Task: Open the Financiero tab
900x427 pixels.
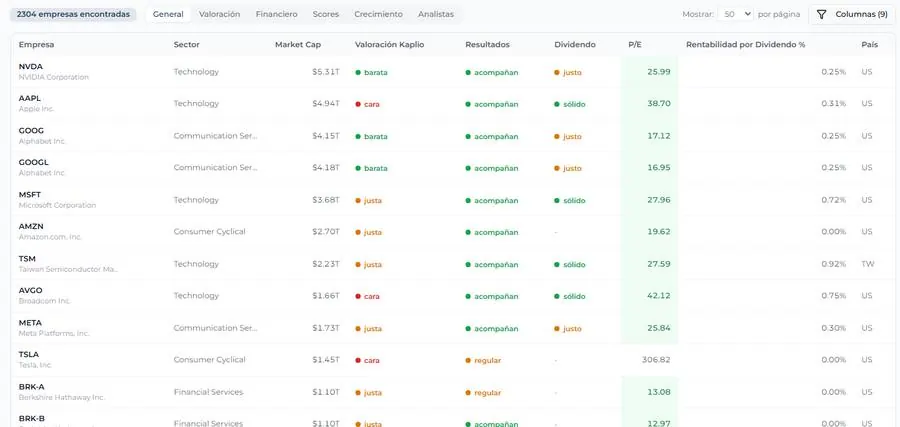Action: (x=277, y=14)
